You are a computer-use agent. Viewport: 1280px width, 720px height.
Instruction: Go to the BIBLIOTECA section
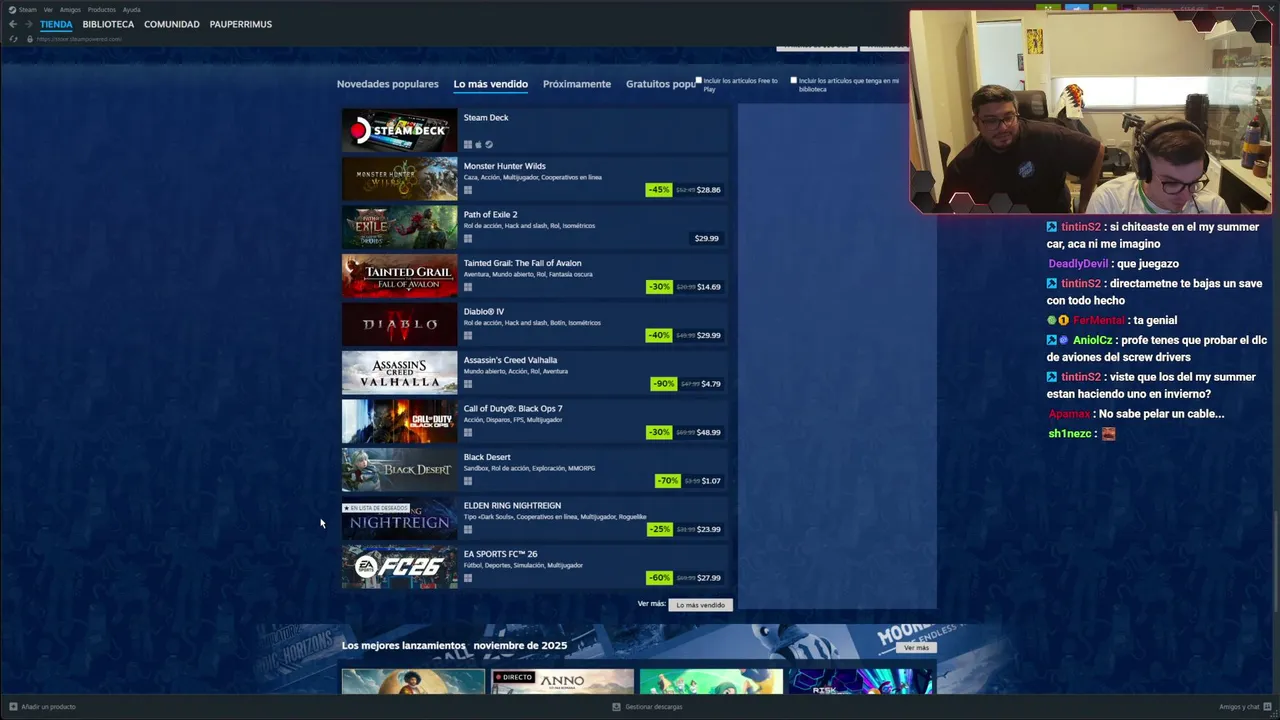pos(108,24)
